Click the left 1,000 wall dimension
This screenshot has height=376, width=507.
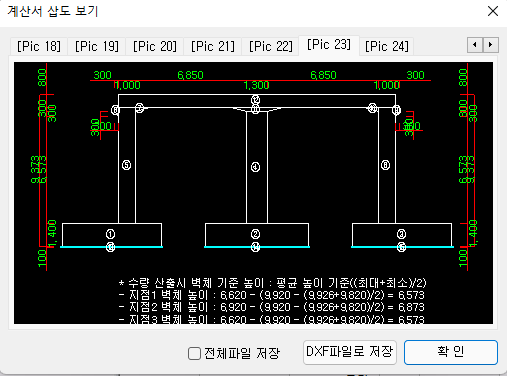pyautogui.click(x=127, y=85)
